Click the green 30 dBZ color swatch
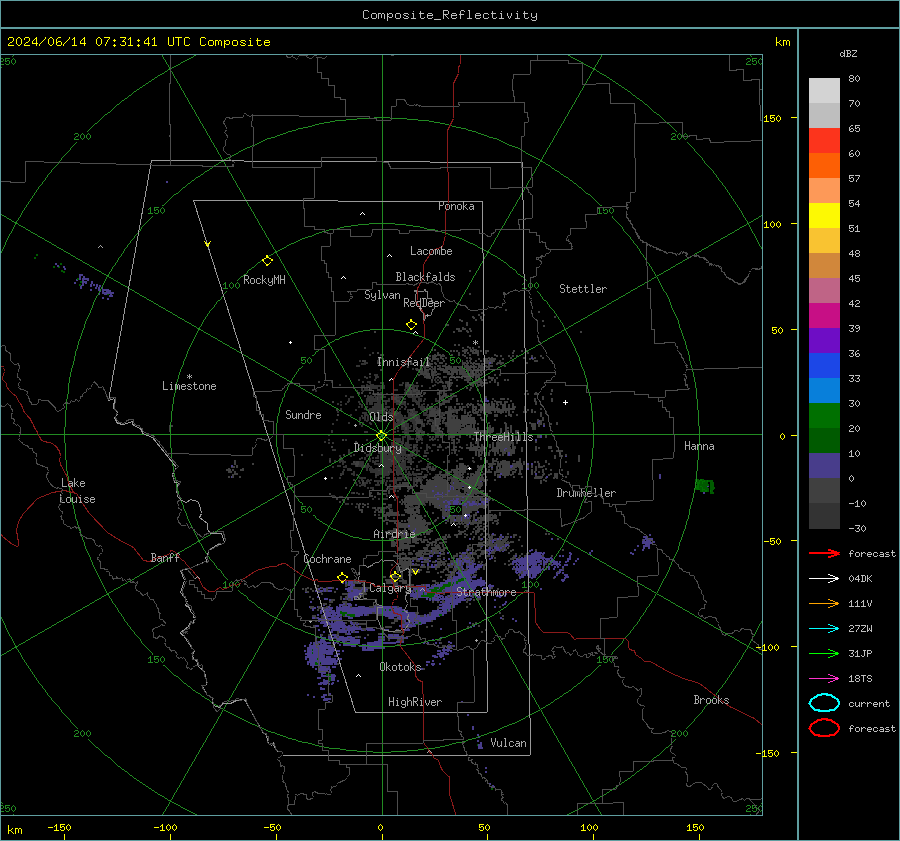Viewport: 900px width, 841px height. 824,416
